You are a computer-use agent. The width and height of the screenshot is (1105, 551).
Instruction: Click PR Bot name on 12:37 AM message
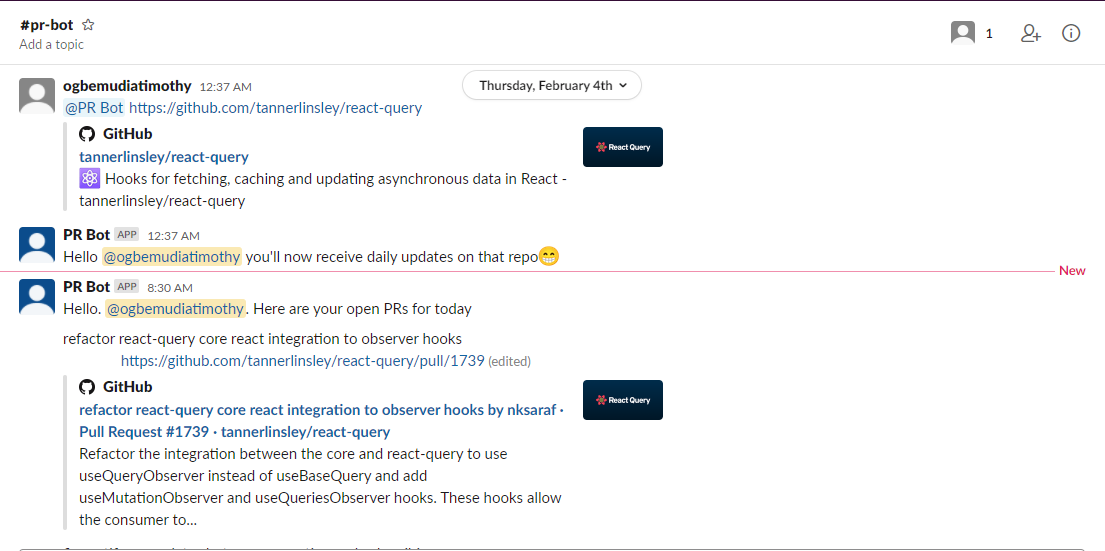[x=87, y=235]
